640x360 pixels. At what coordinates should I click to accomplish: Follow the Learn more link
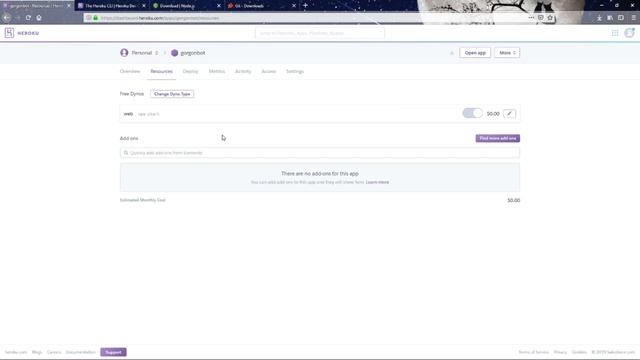[x=377, y=182]
